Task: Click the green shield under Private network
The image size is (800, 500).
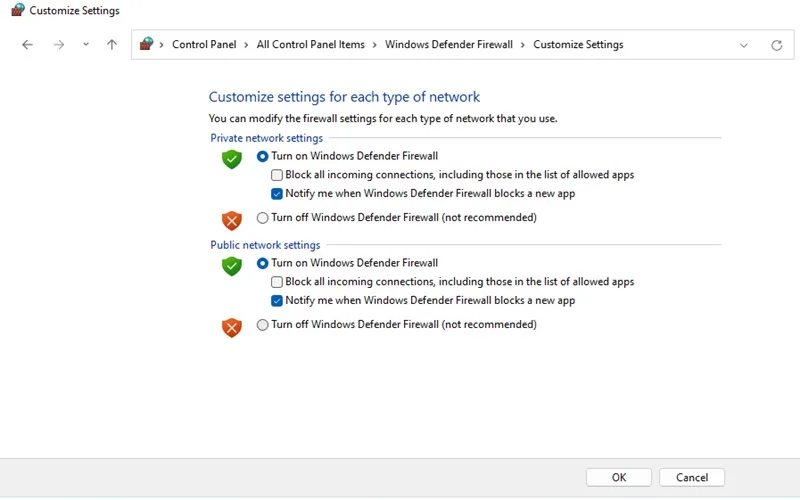Action: point(232,159)
